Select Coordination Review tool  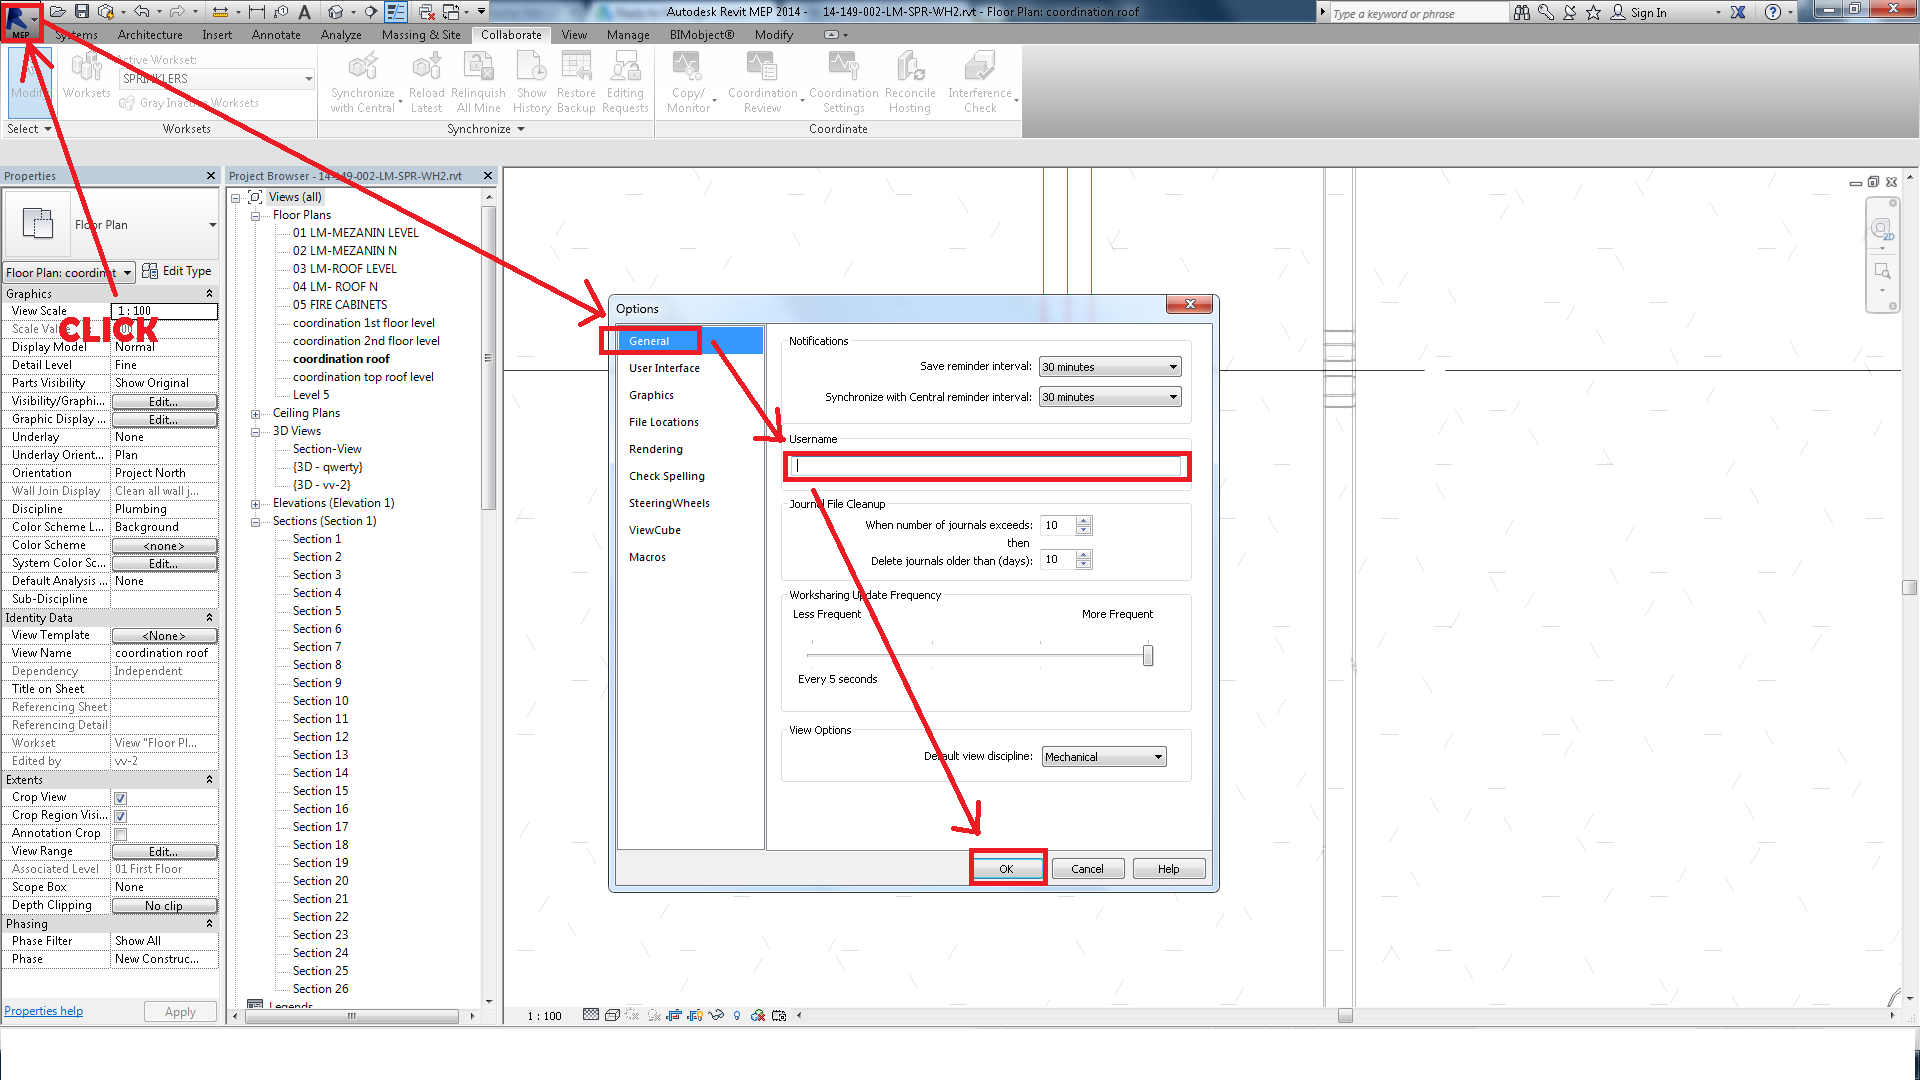763,80
